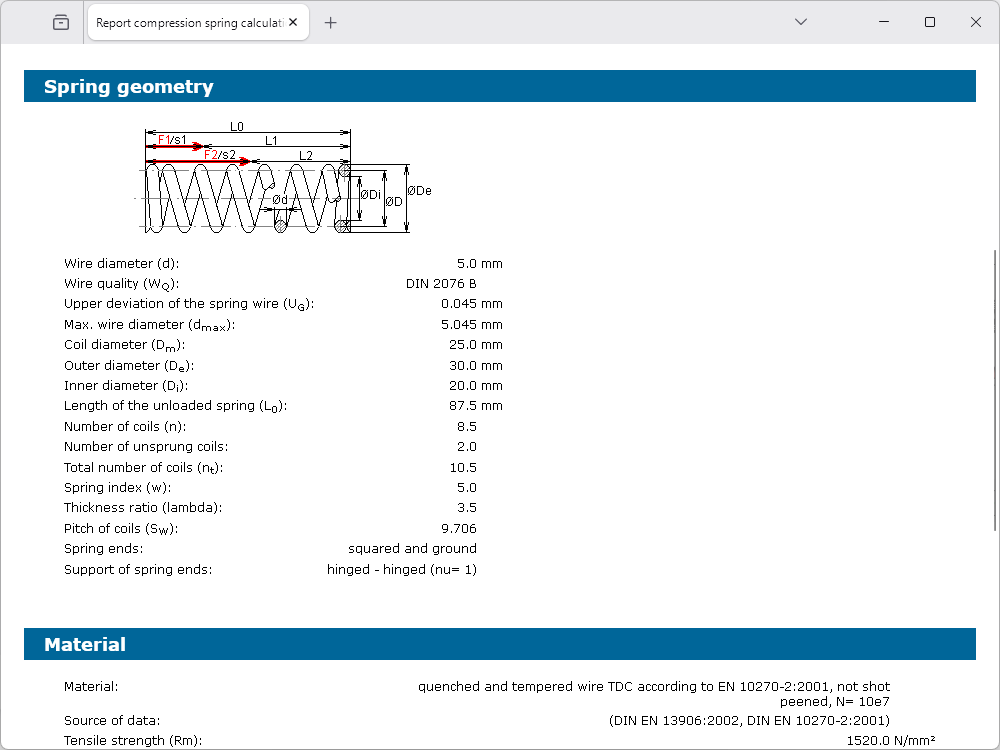The image size is (1000, 750).
Task: Expand the tab list chevron
Action: tap(800, 22)
